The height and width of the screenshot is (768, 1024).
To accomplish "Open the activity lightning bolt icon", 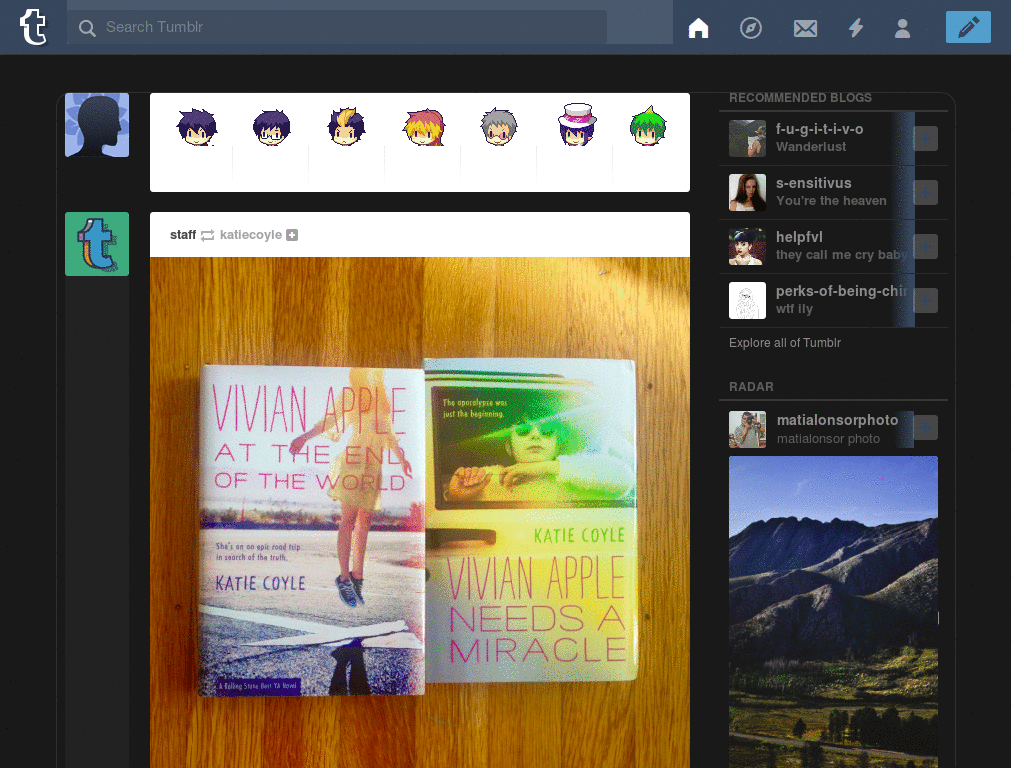I will pyautogui.click(x=856, y=28).
